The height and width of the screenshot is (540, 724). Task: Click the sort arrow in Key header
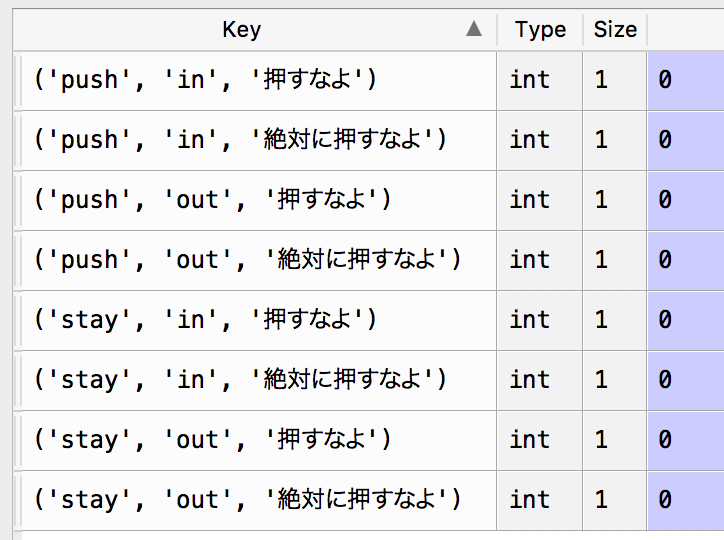(474, 30)
